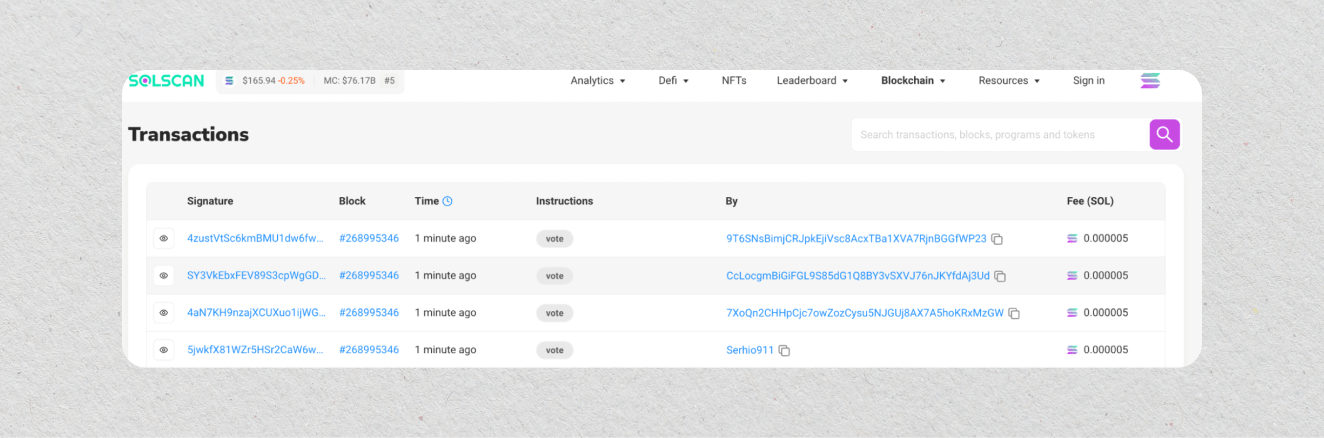Image resolution: width=1324 pixels, height=438 pixels.
Task: Open the Defi dropdown menu
Action: point(673,81)
